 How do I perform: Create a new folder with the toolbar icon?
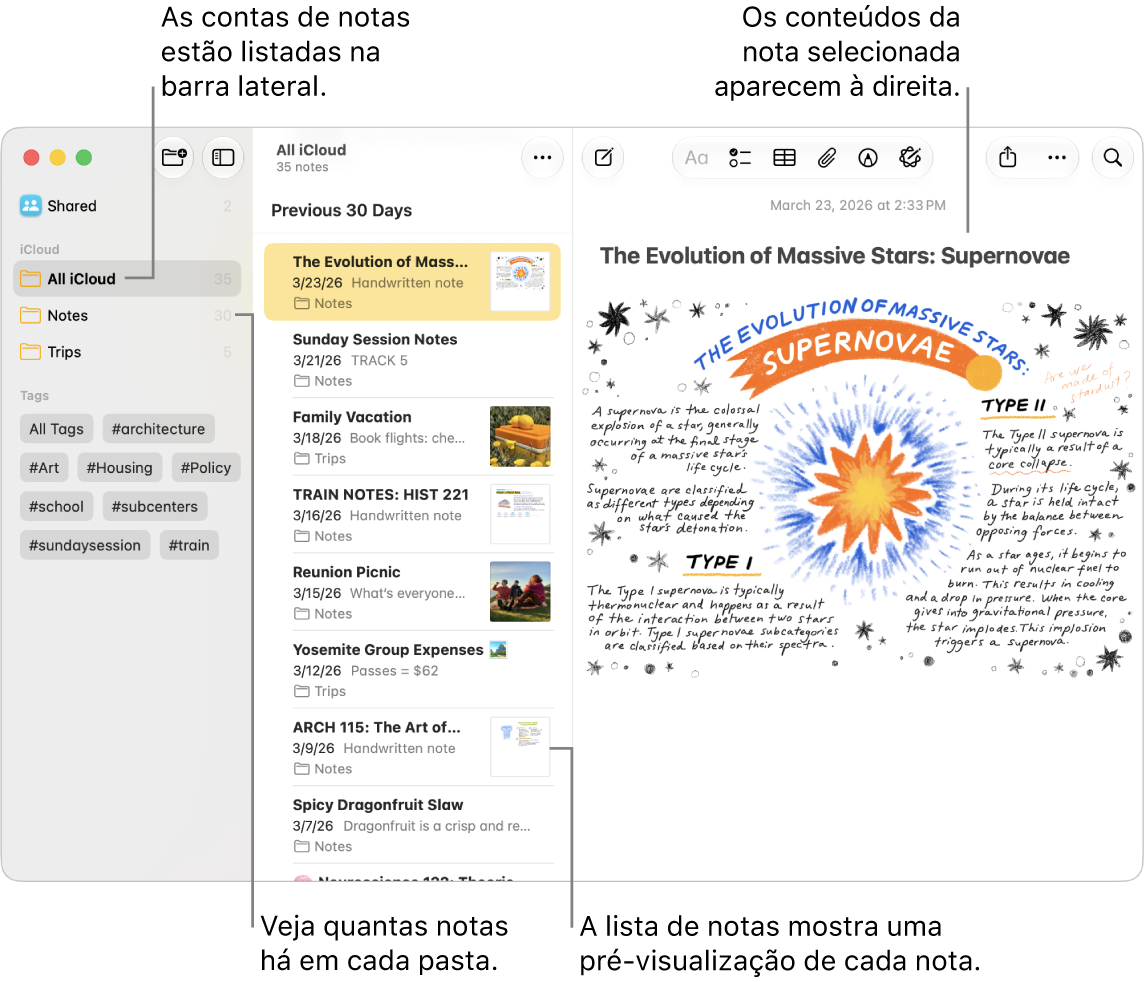pos(174,157)
